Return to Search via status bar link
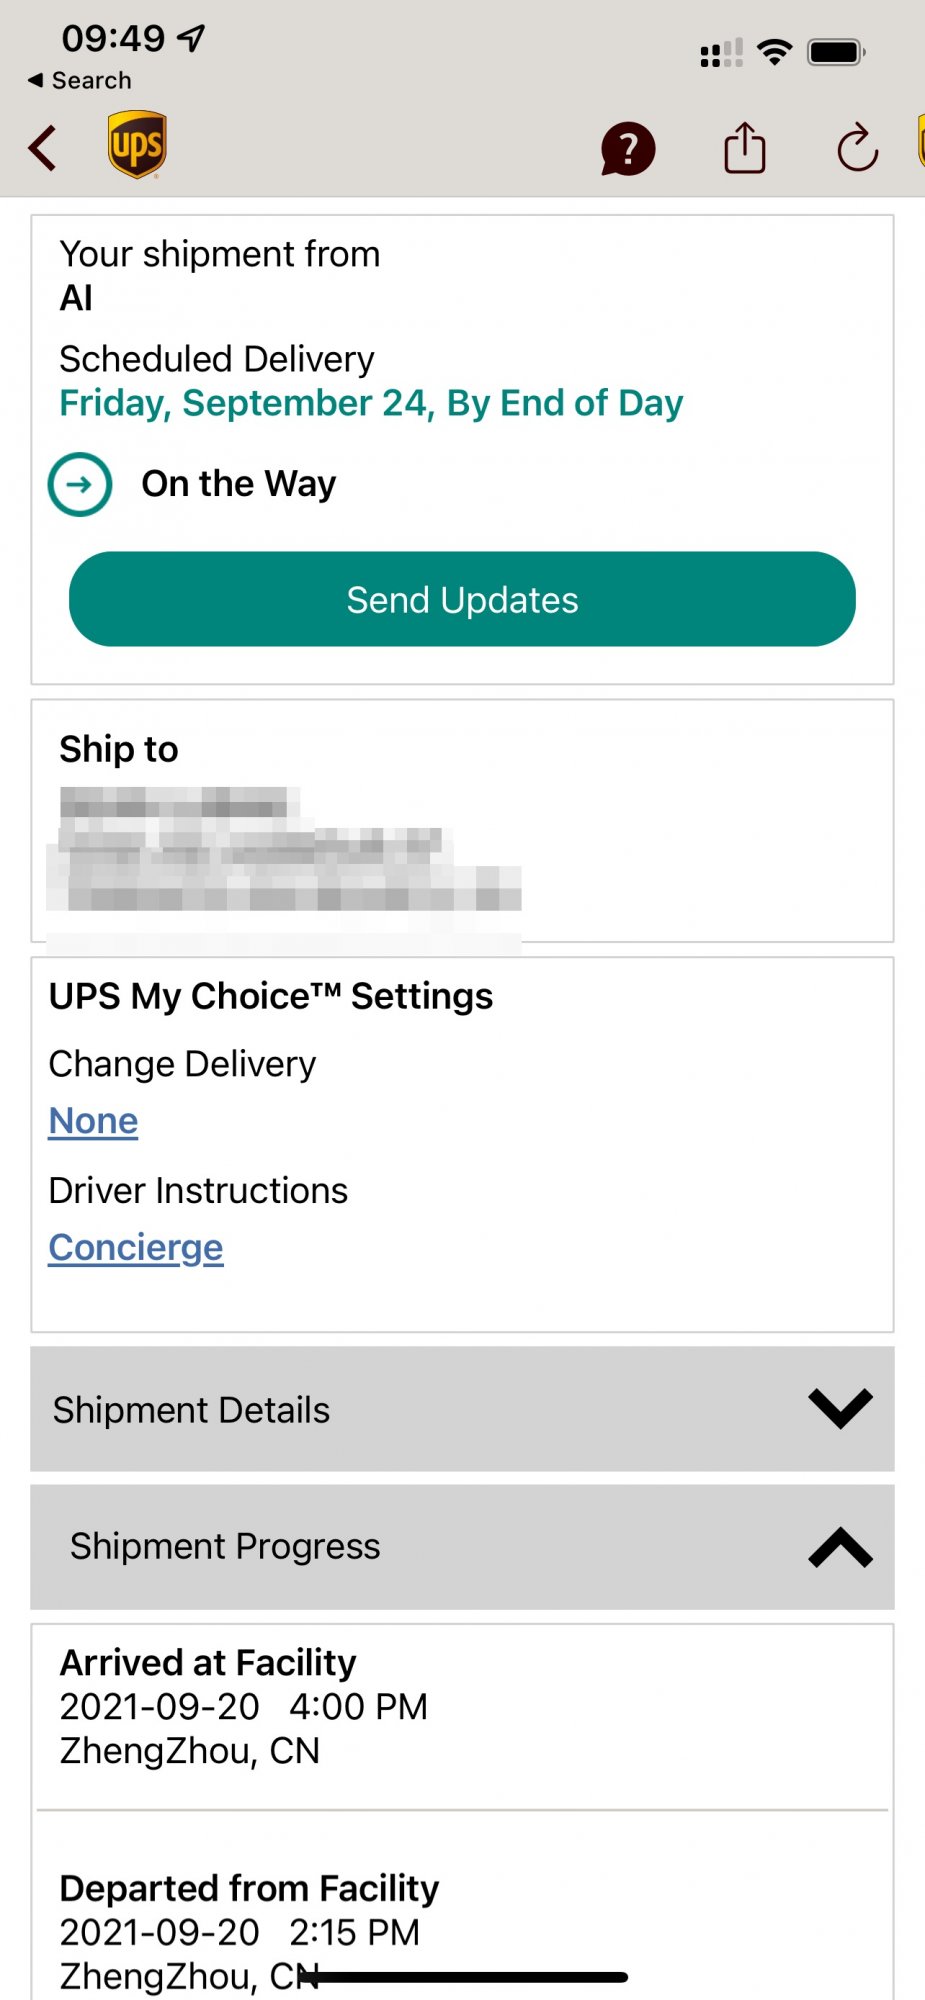 point(80,80)
